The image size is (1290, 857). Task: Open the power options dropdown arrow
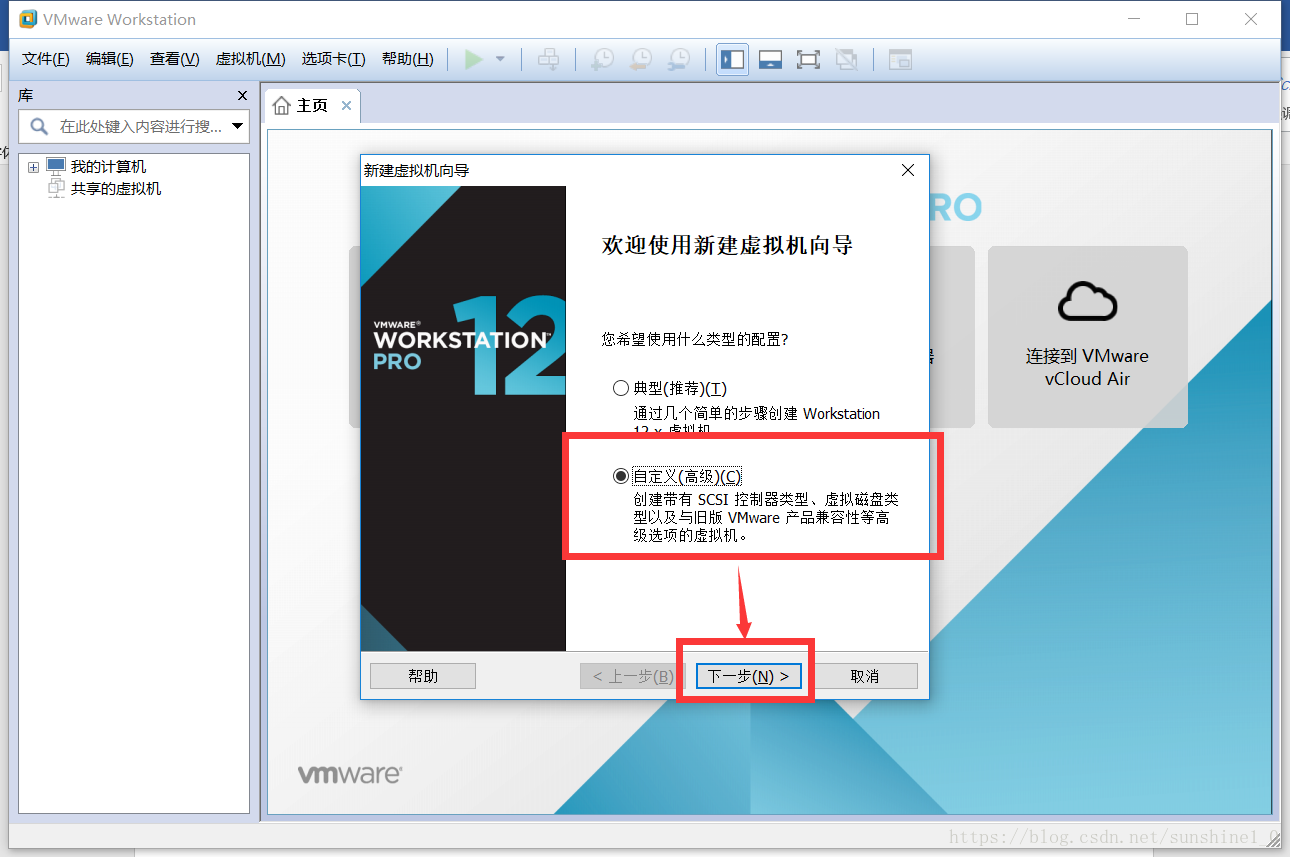point(497,59)
